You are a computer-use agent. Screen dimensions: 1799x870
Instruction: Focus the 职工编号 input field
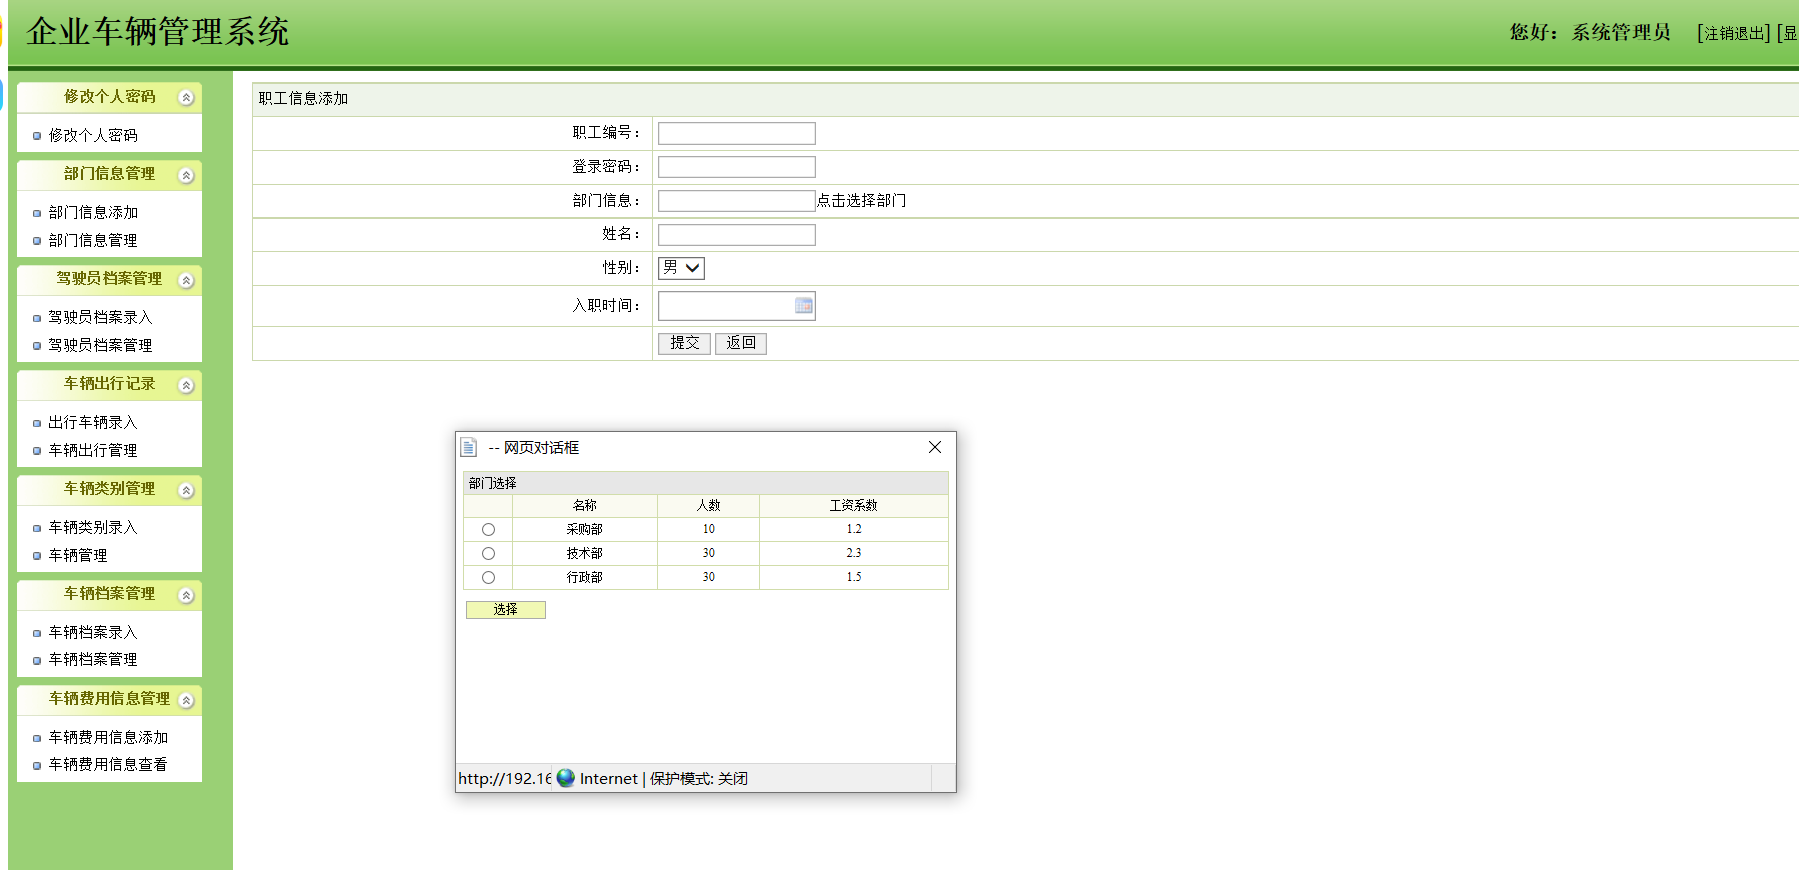point(737,133)
